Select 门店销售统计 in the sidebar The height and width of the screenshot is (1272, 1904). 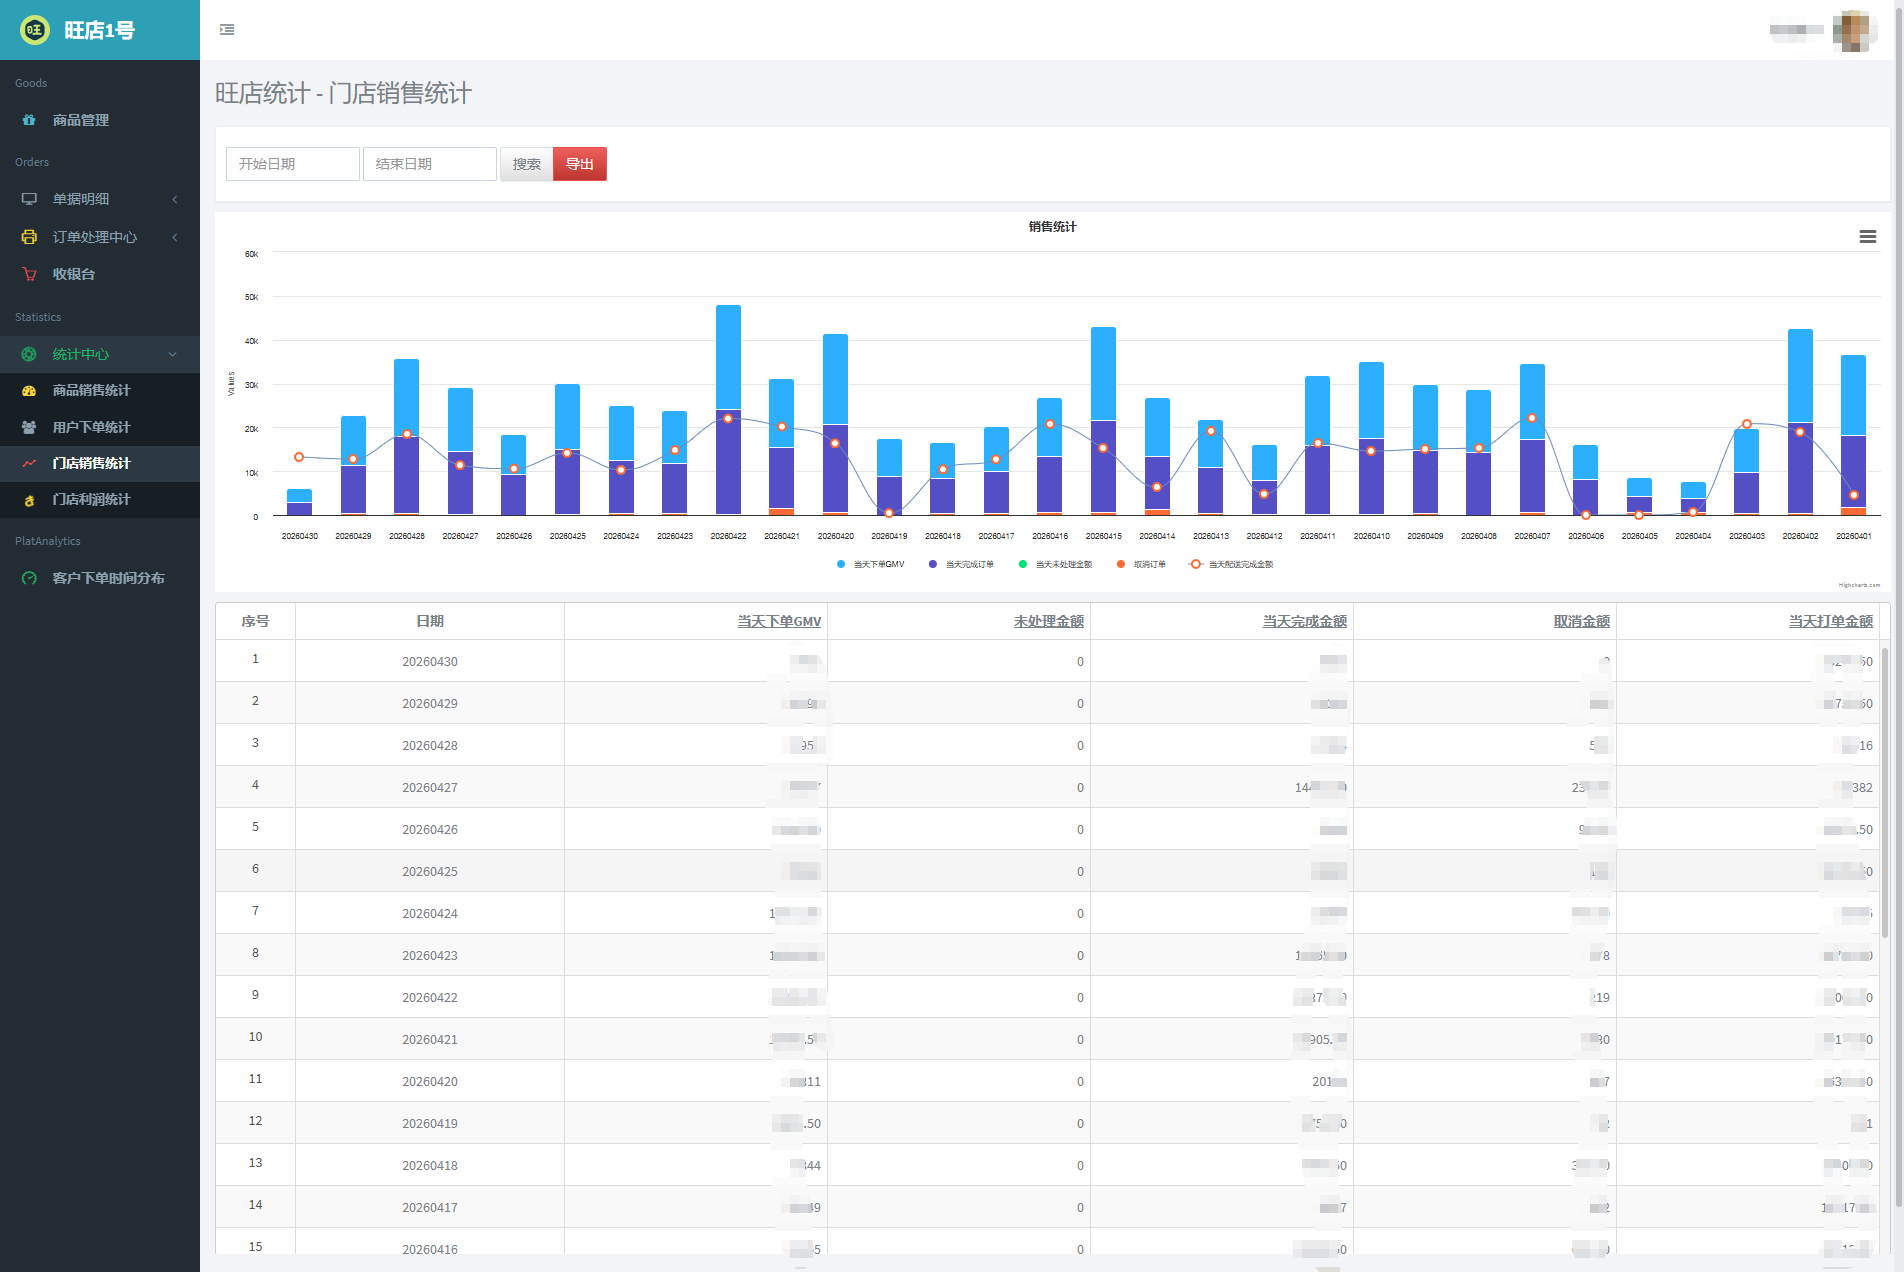[100, 463]
